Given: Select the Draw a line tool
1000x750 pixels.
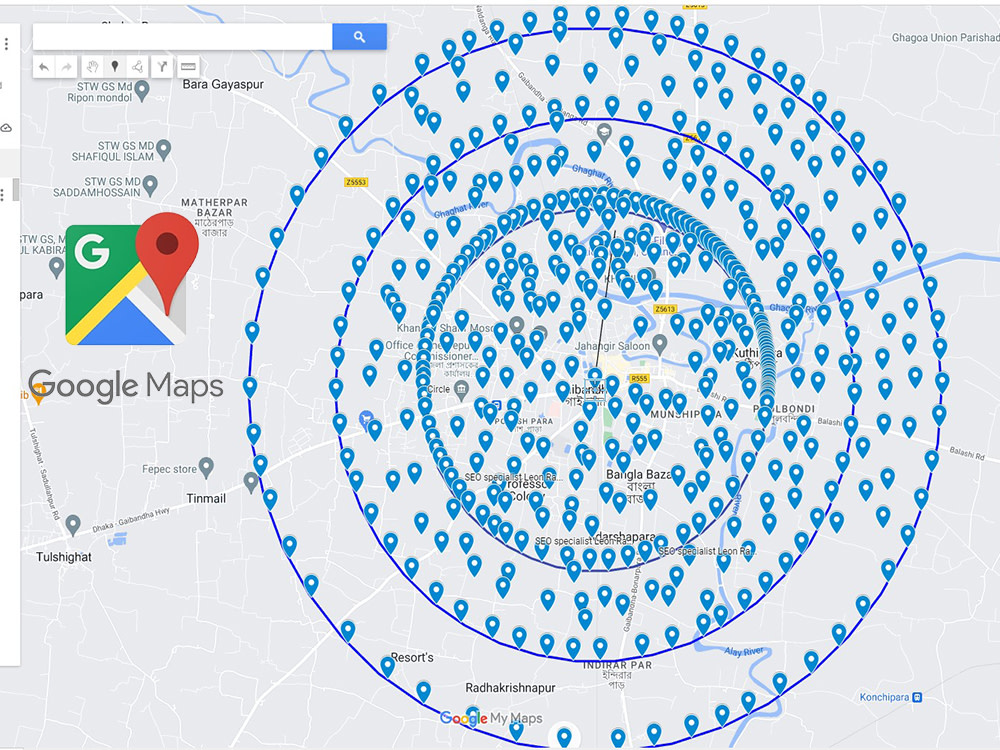Looking at the screenshot, I should pos(139,67).
